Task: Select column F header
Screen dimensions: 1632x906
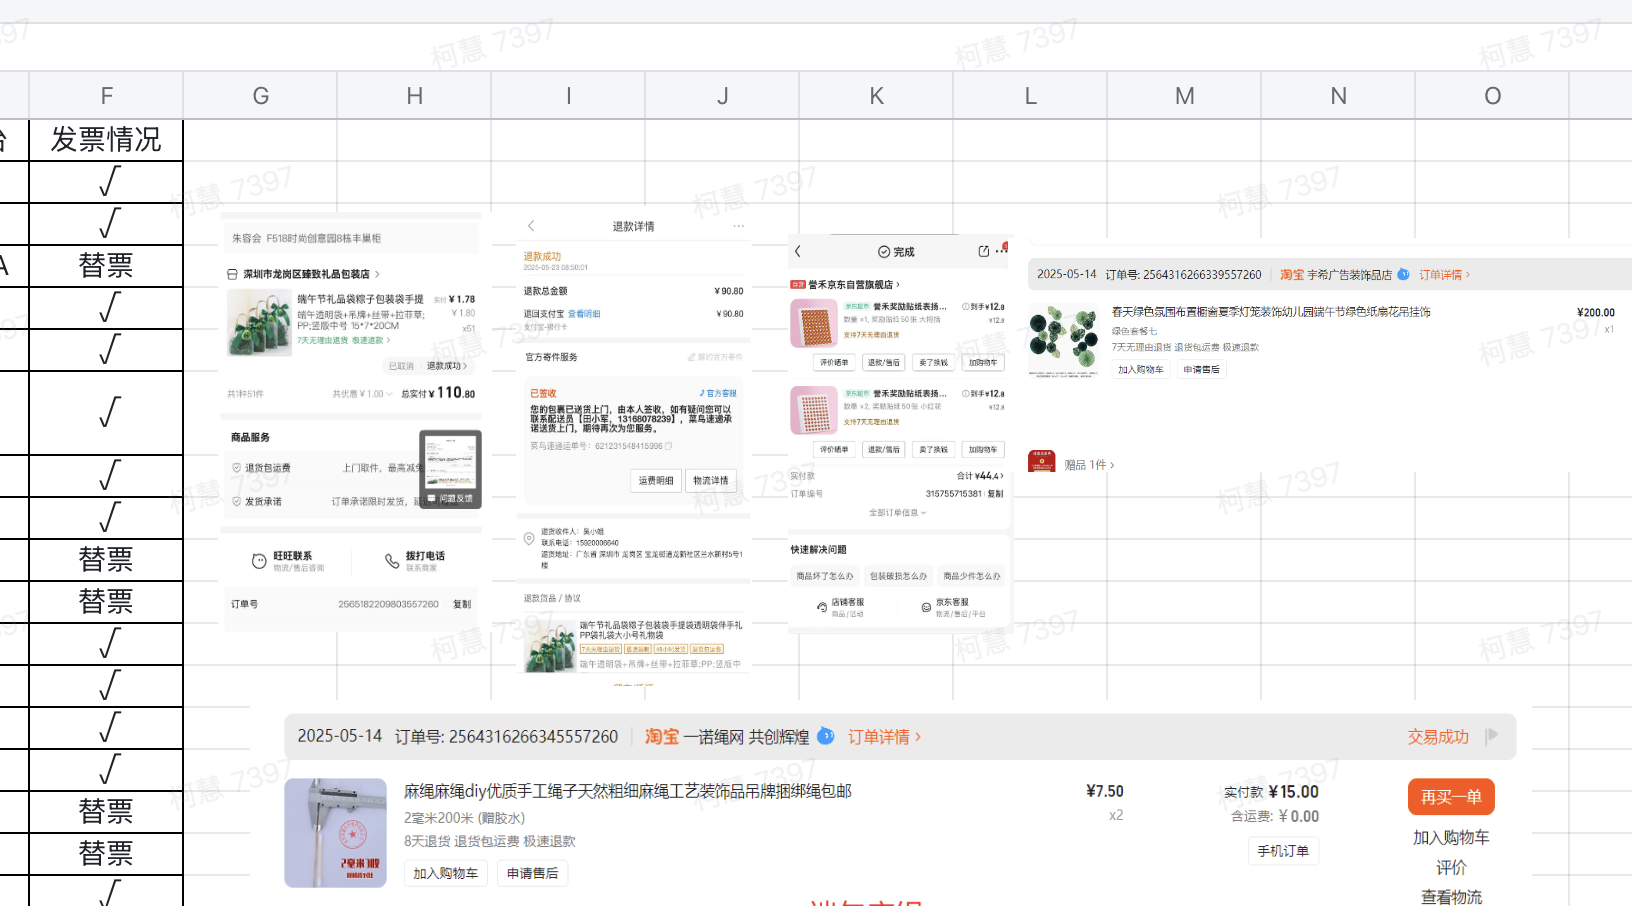Action: pyautogui.click(x=106, y=96)
